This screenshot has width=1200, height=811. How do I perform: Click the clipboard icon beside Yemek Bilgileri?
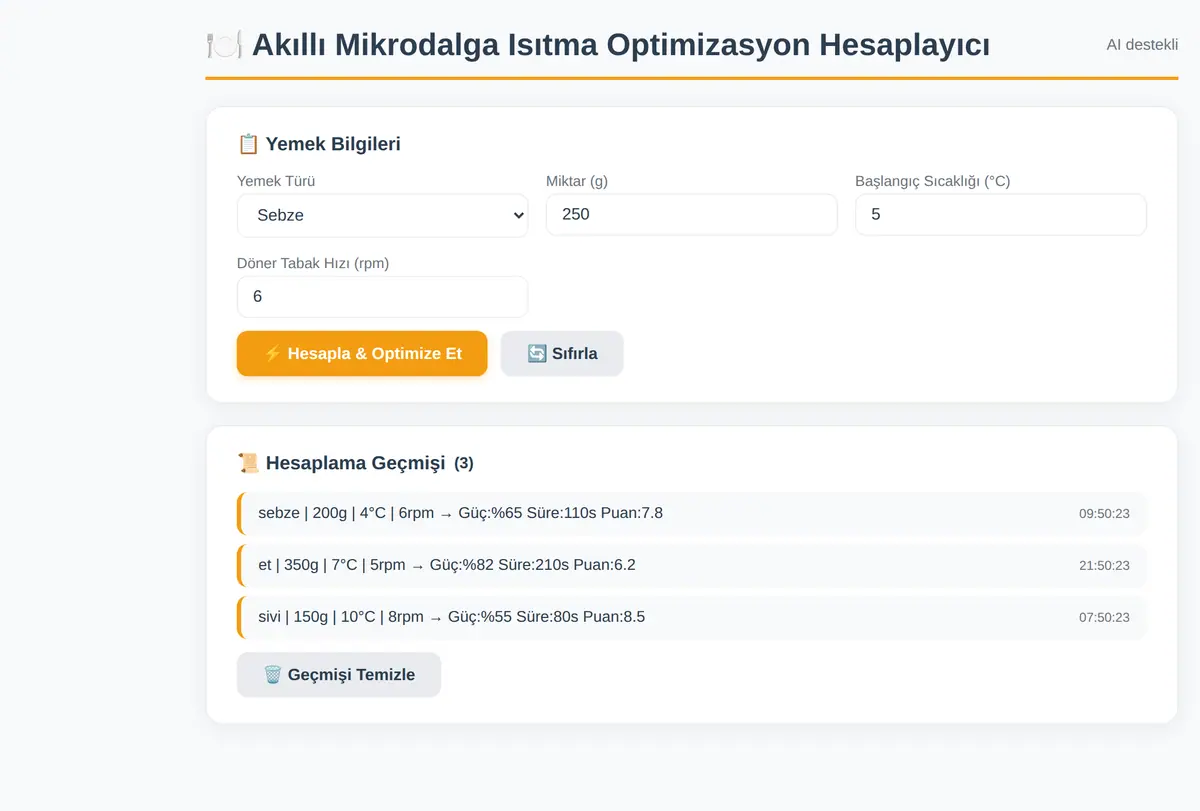[248, 144]
